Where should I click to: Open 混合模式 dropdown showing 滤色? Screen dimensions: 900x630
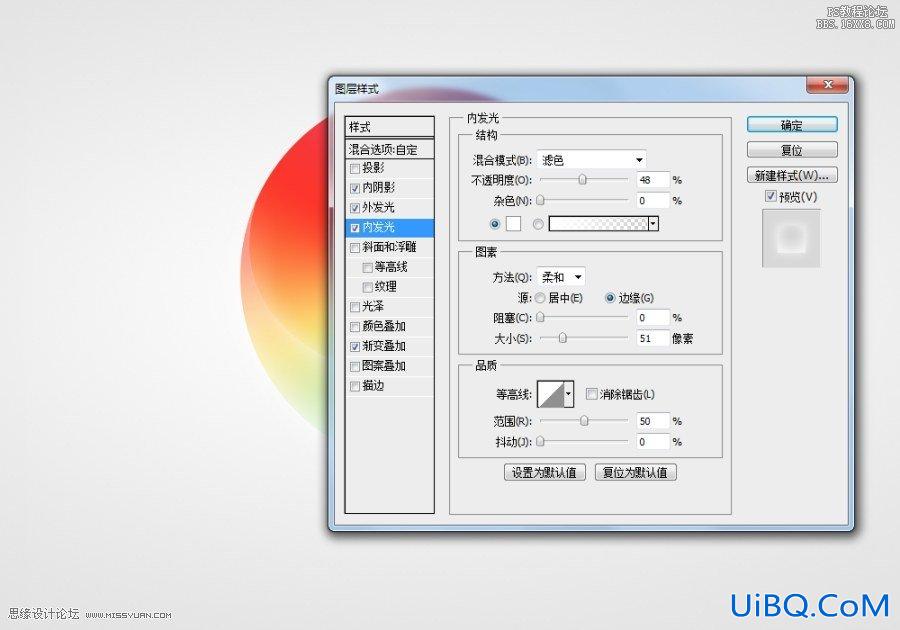point(592,160)
